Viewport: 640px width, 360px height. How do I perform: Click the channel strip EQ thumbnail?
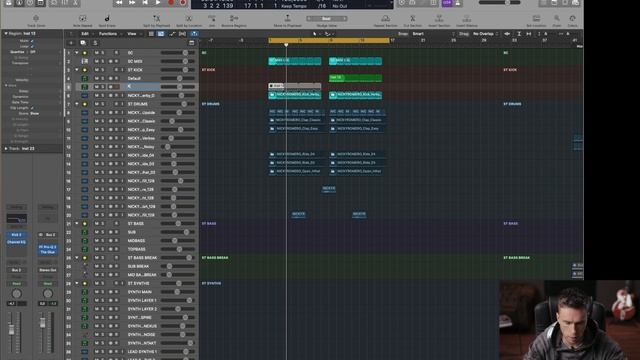click(17, 218)
